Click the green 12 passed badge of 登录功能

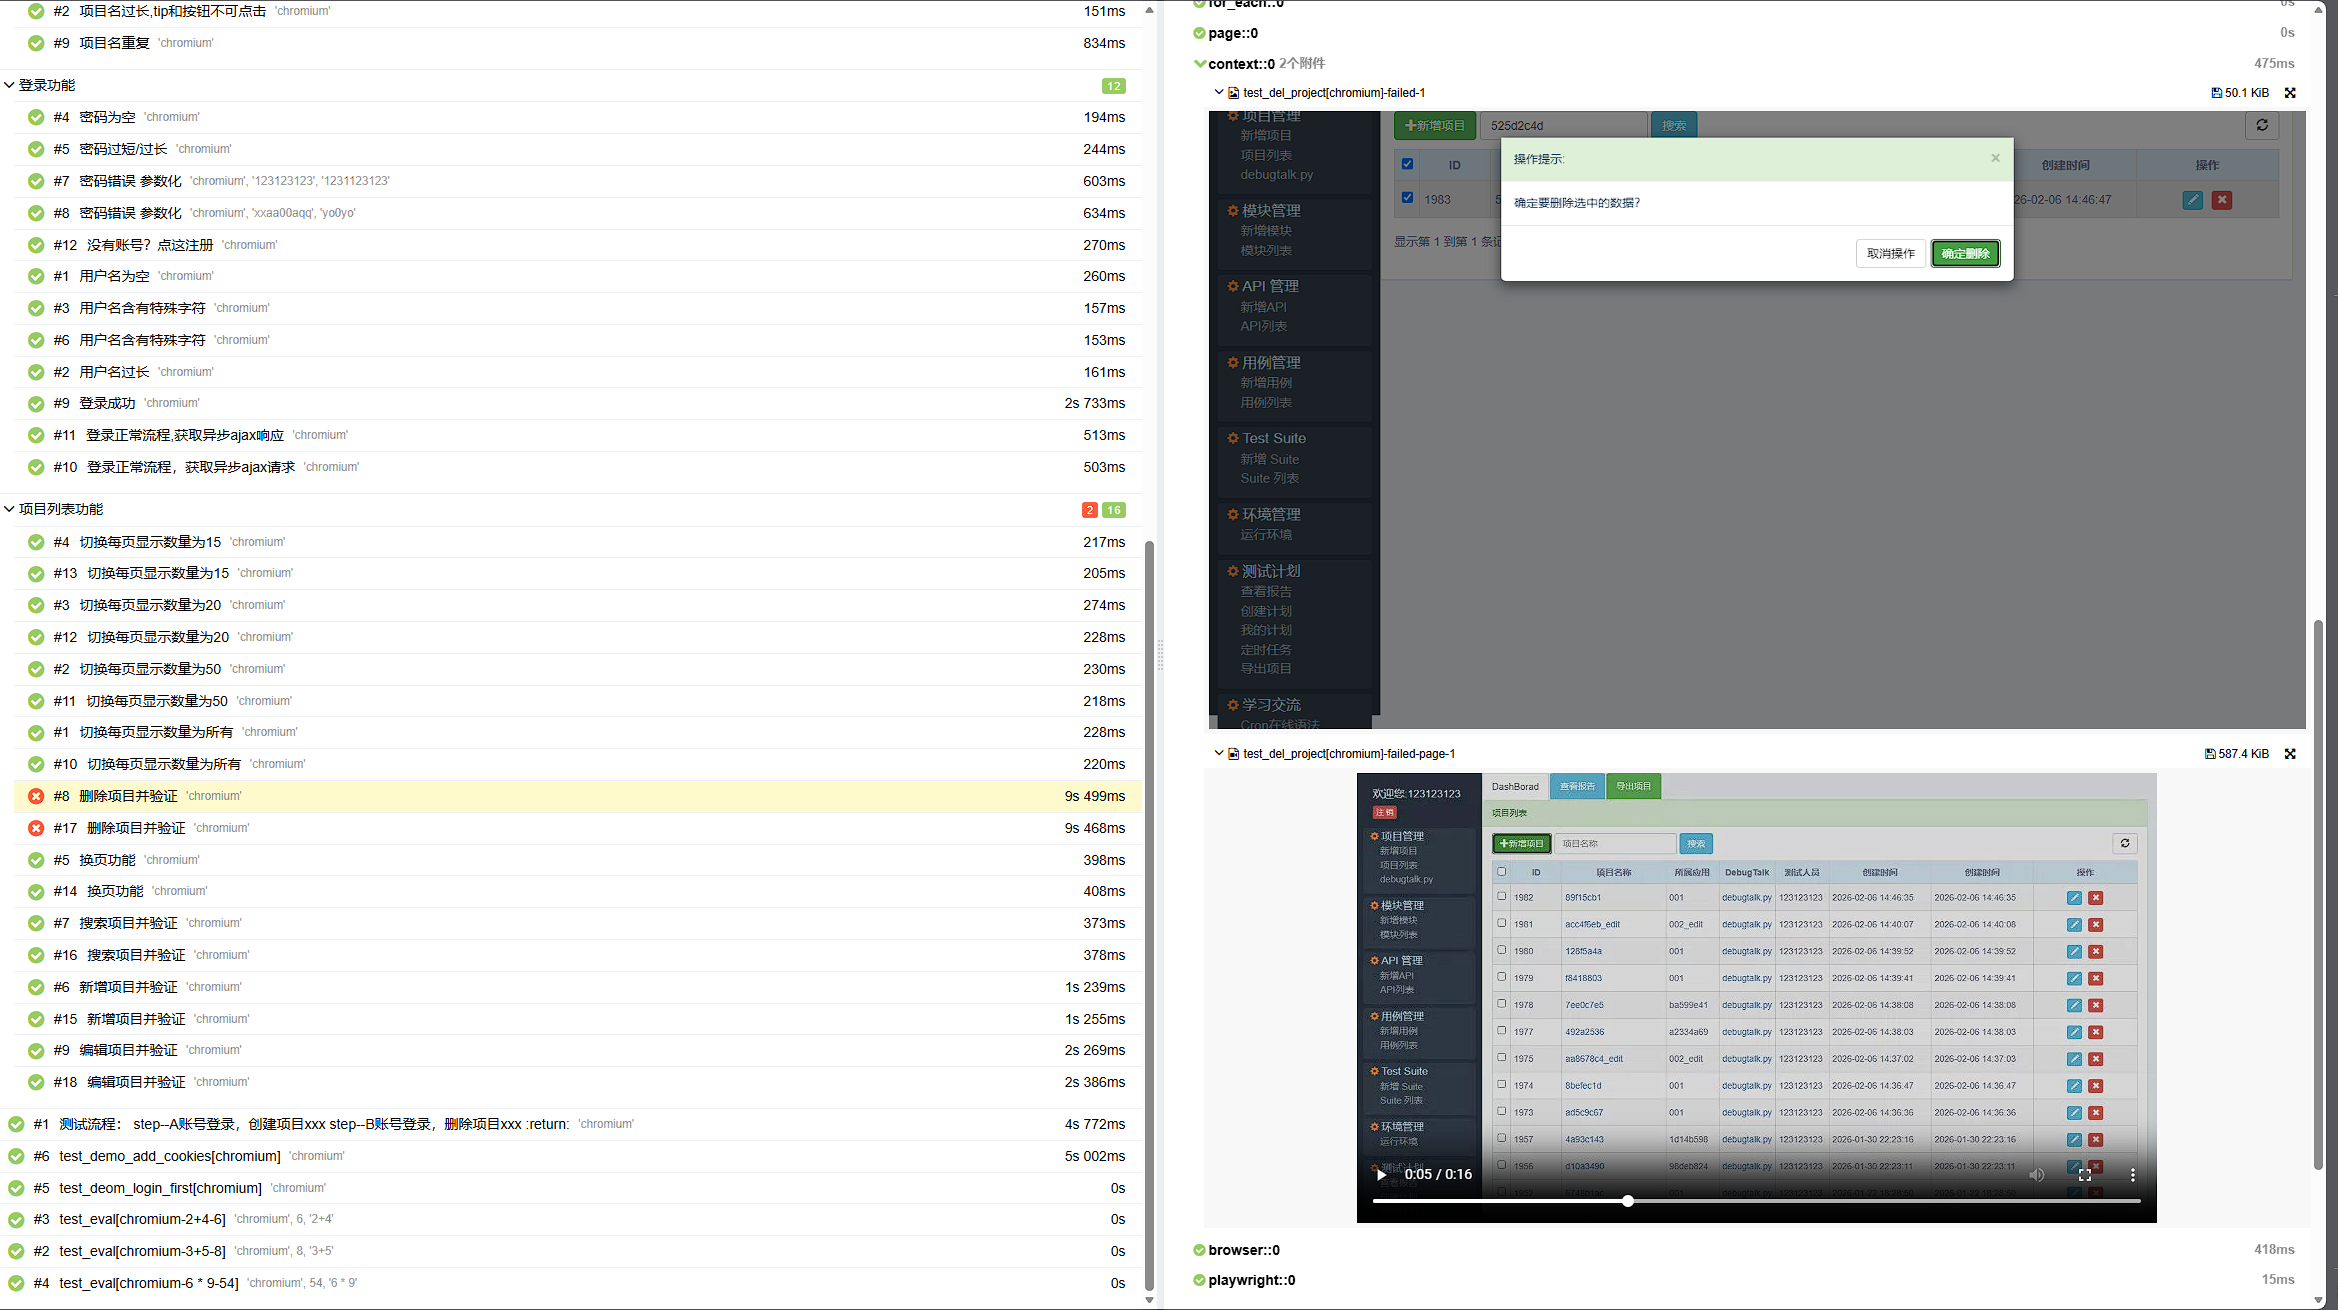1113,86
